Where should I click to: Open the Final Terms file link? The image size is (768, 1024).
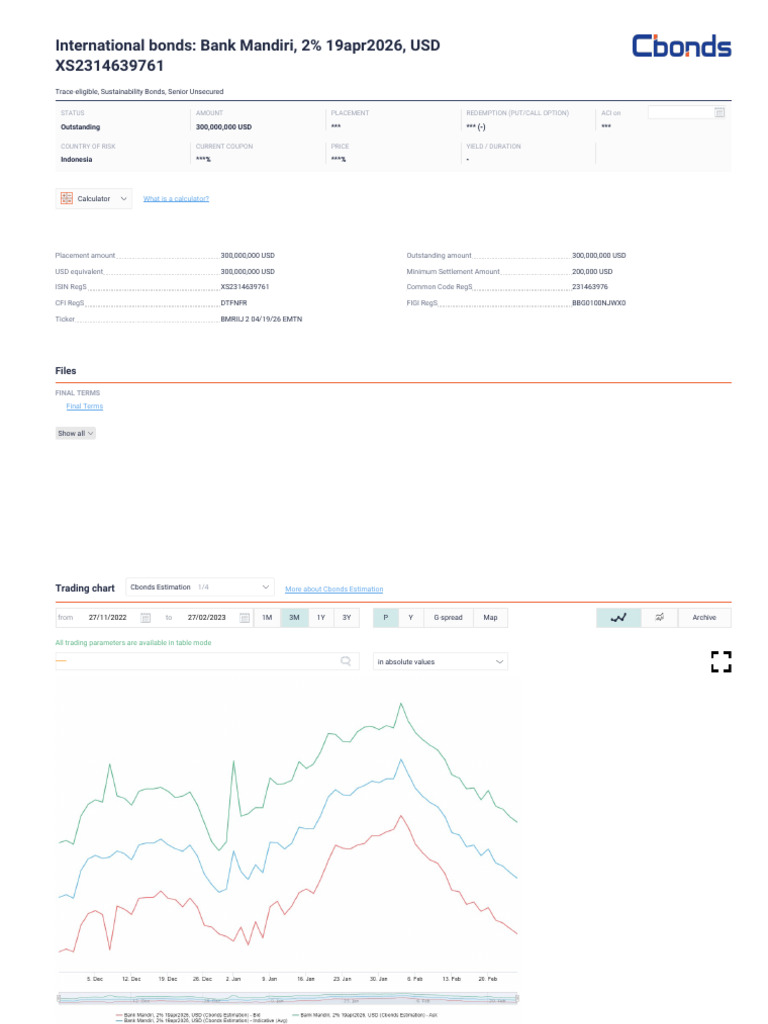click(84, 406)
